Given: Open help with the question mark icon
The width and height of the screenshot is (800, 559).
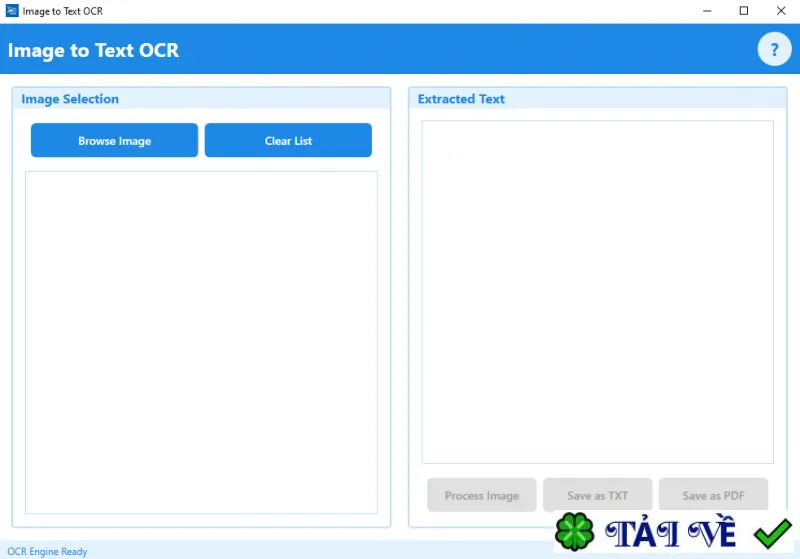Looking at the screenshot, I should 774,49.
